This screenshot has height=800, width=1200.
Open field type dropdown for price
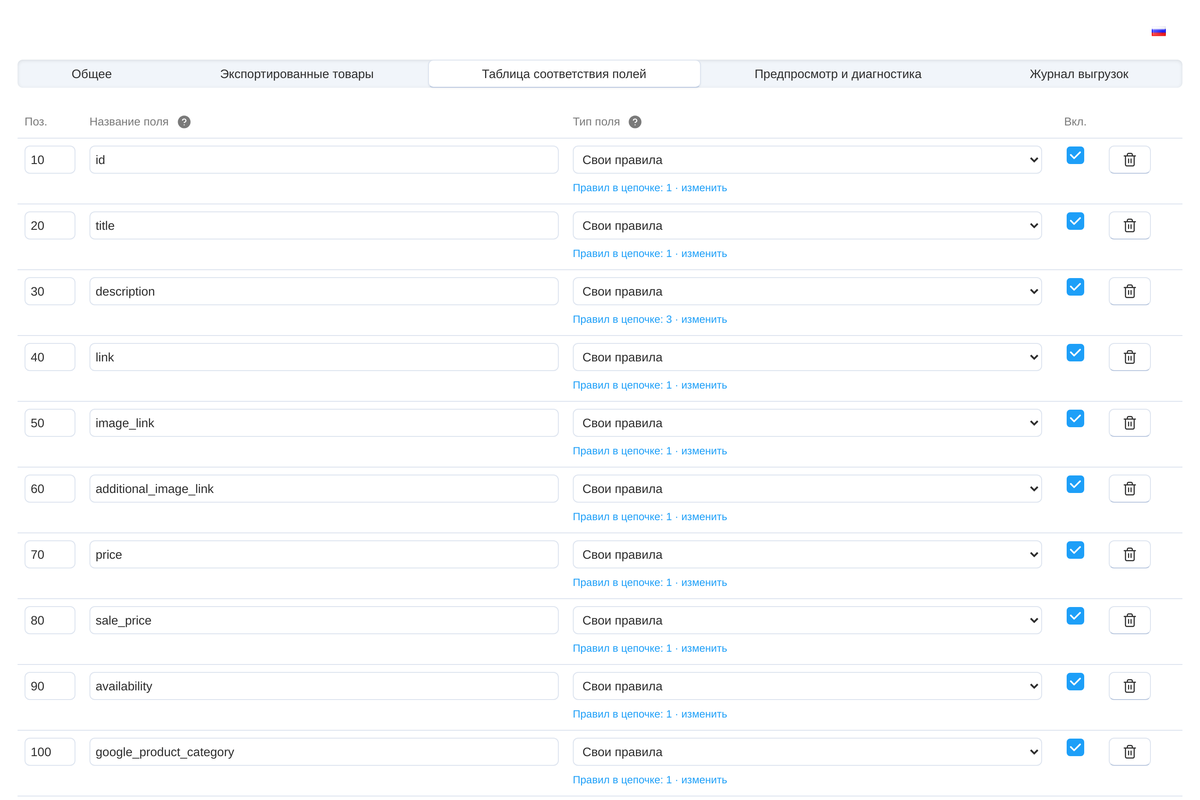tap(807, 555)
